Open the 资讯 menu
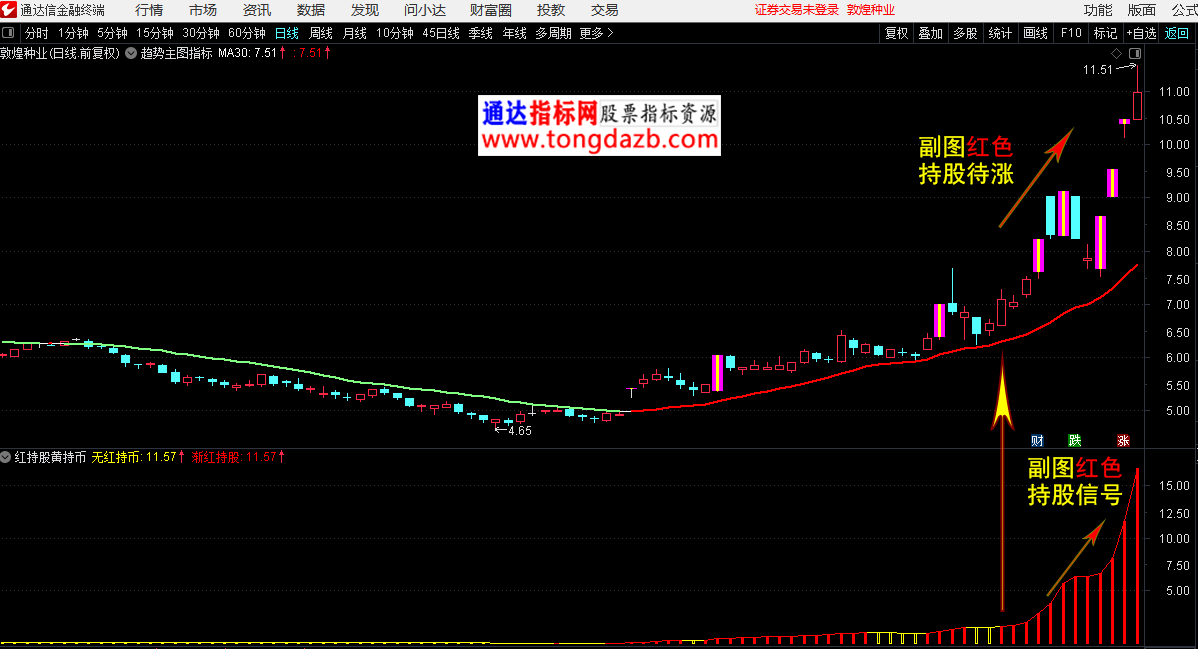This screenshot has height=649, width=1198. point(257,10)
